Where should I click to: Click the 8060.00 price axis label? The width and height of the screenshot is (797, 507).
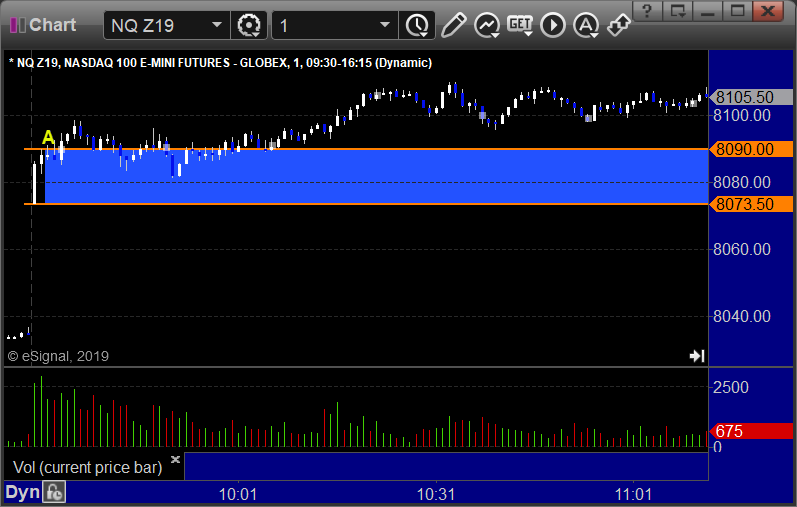click(x=742, y=249)
